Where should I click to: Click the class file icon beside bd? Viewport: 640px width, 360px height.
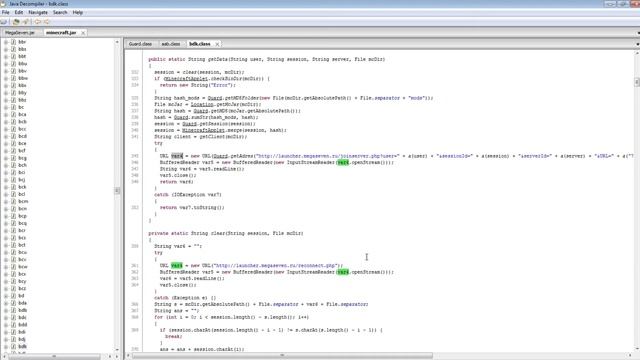click(x=13, y=296)
